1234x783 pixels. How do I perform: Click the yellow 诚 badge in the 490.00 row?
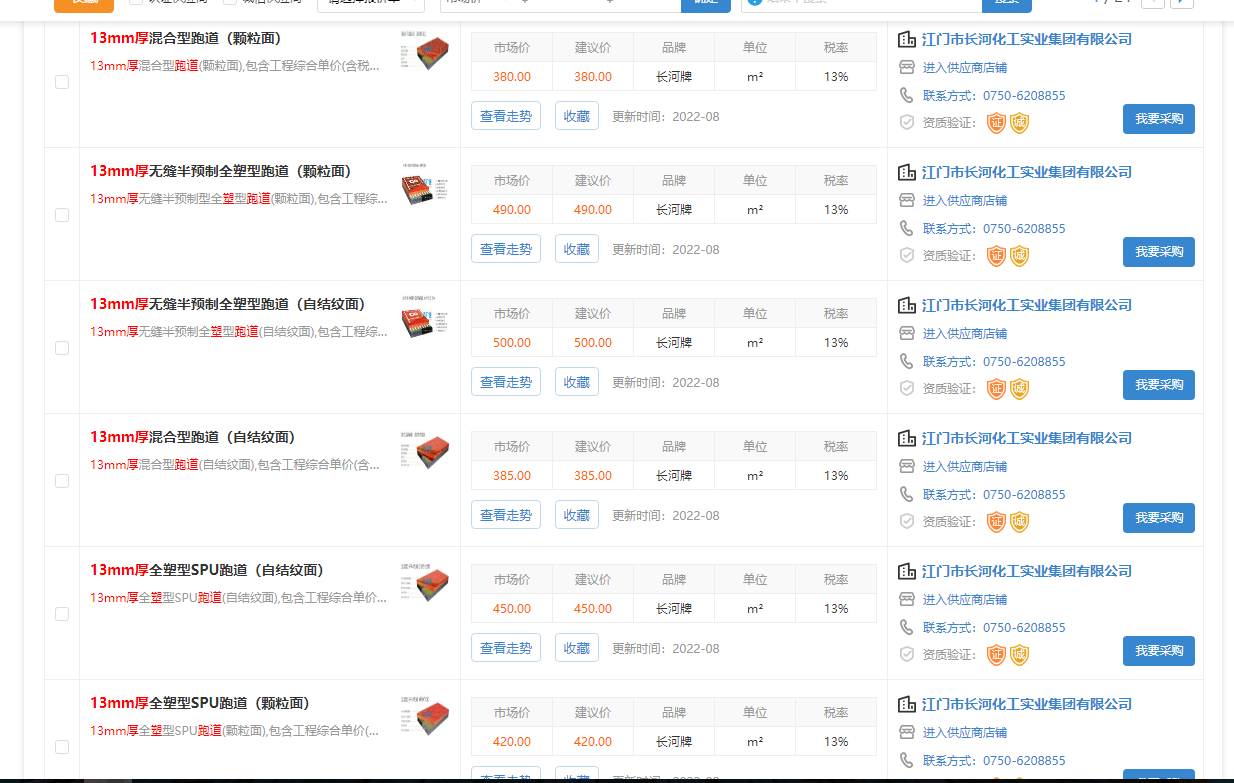tap(1019, 256)
